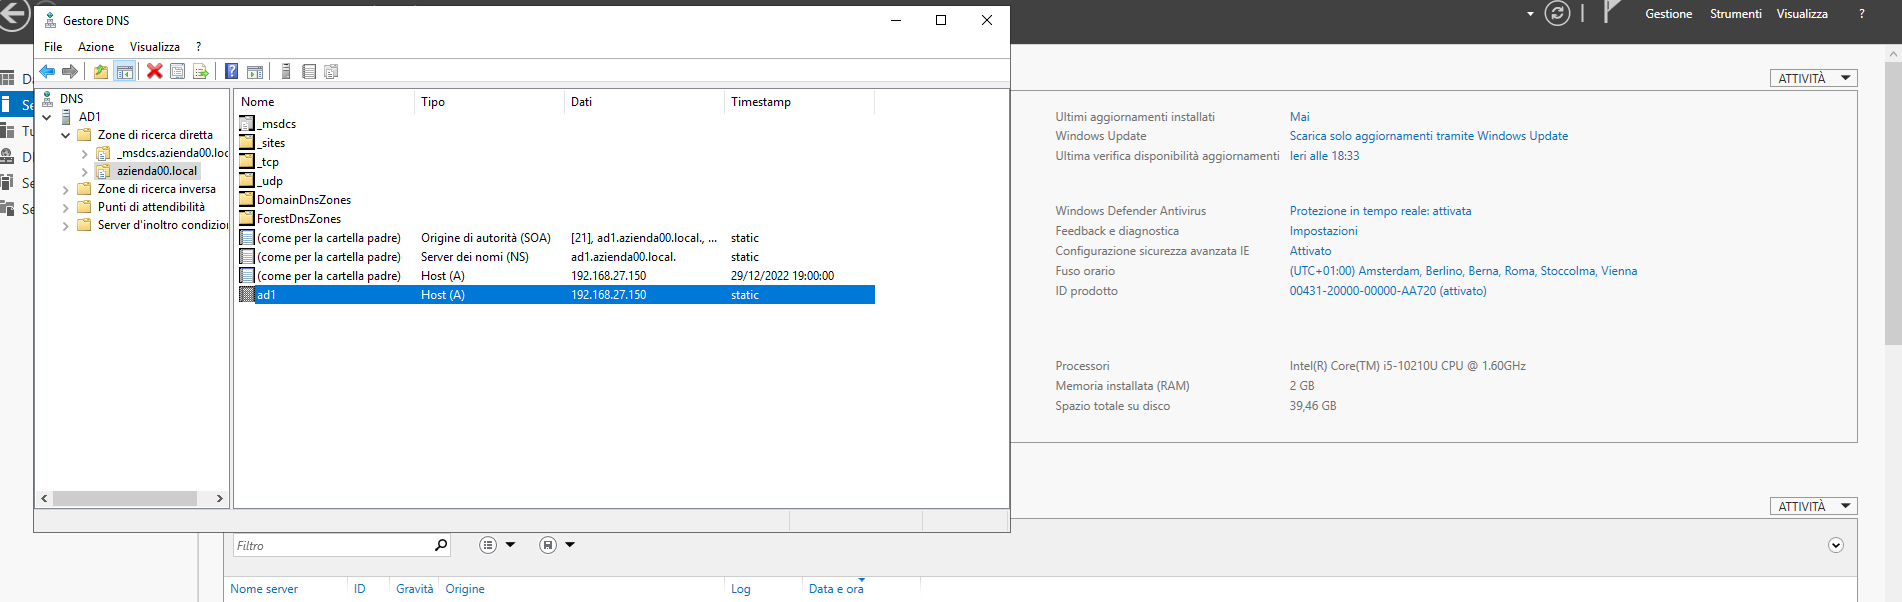Click the Impostazioni feedback link
Screen dimensions: 1902x602
(x=1323, y=231)
